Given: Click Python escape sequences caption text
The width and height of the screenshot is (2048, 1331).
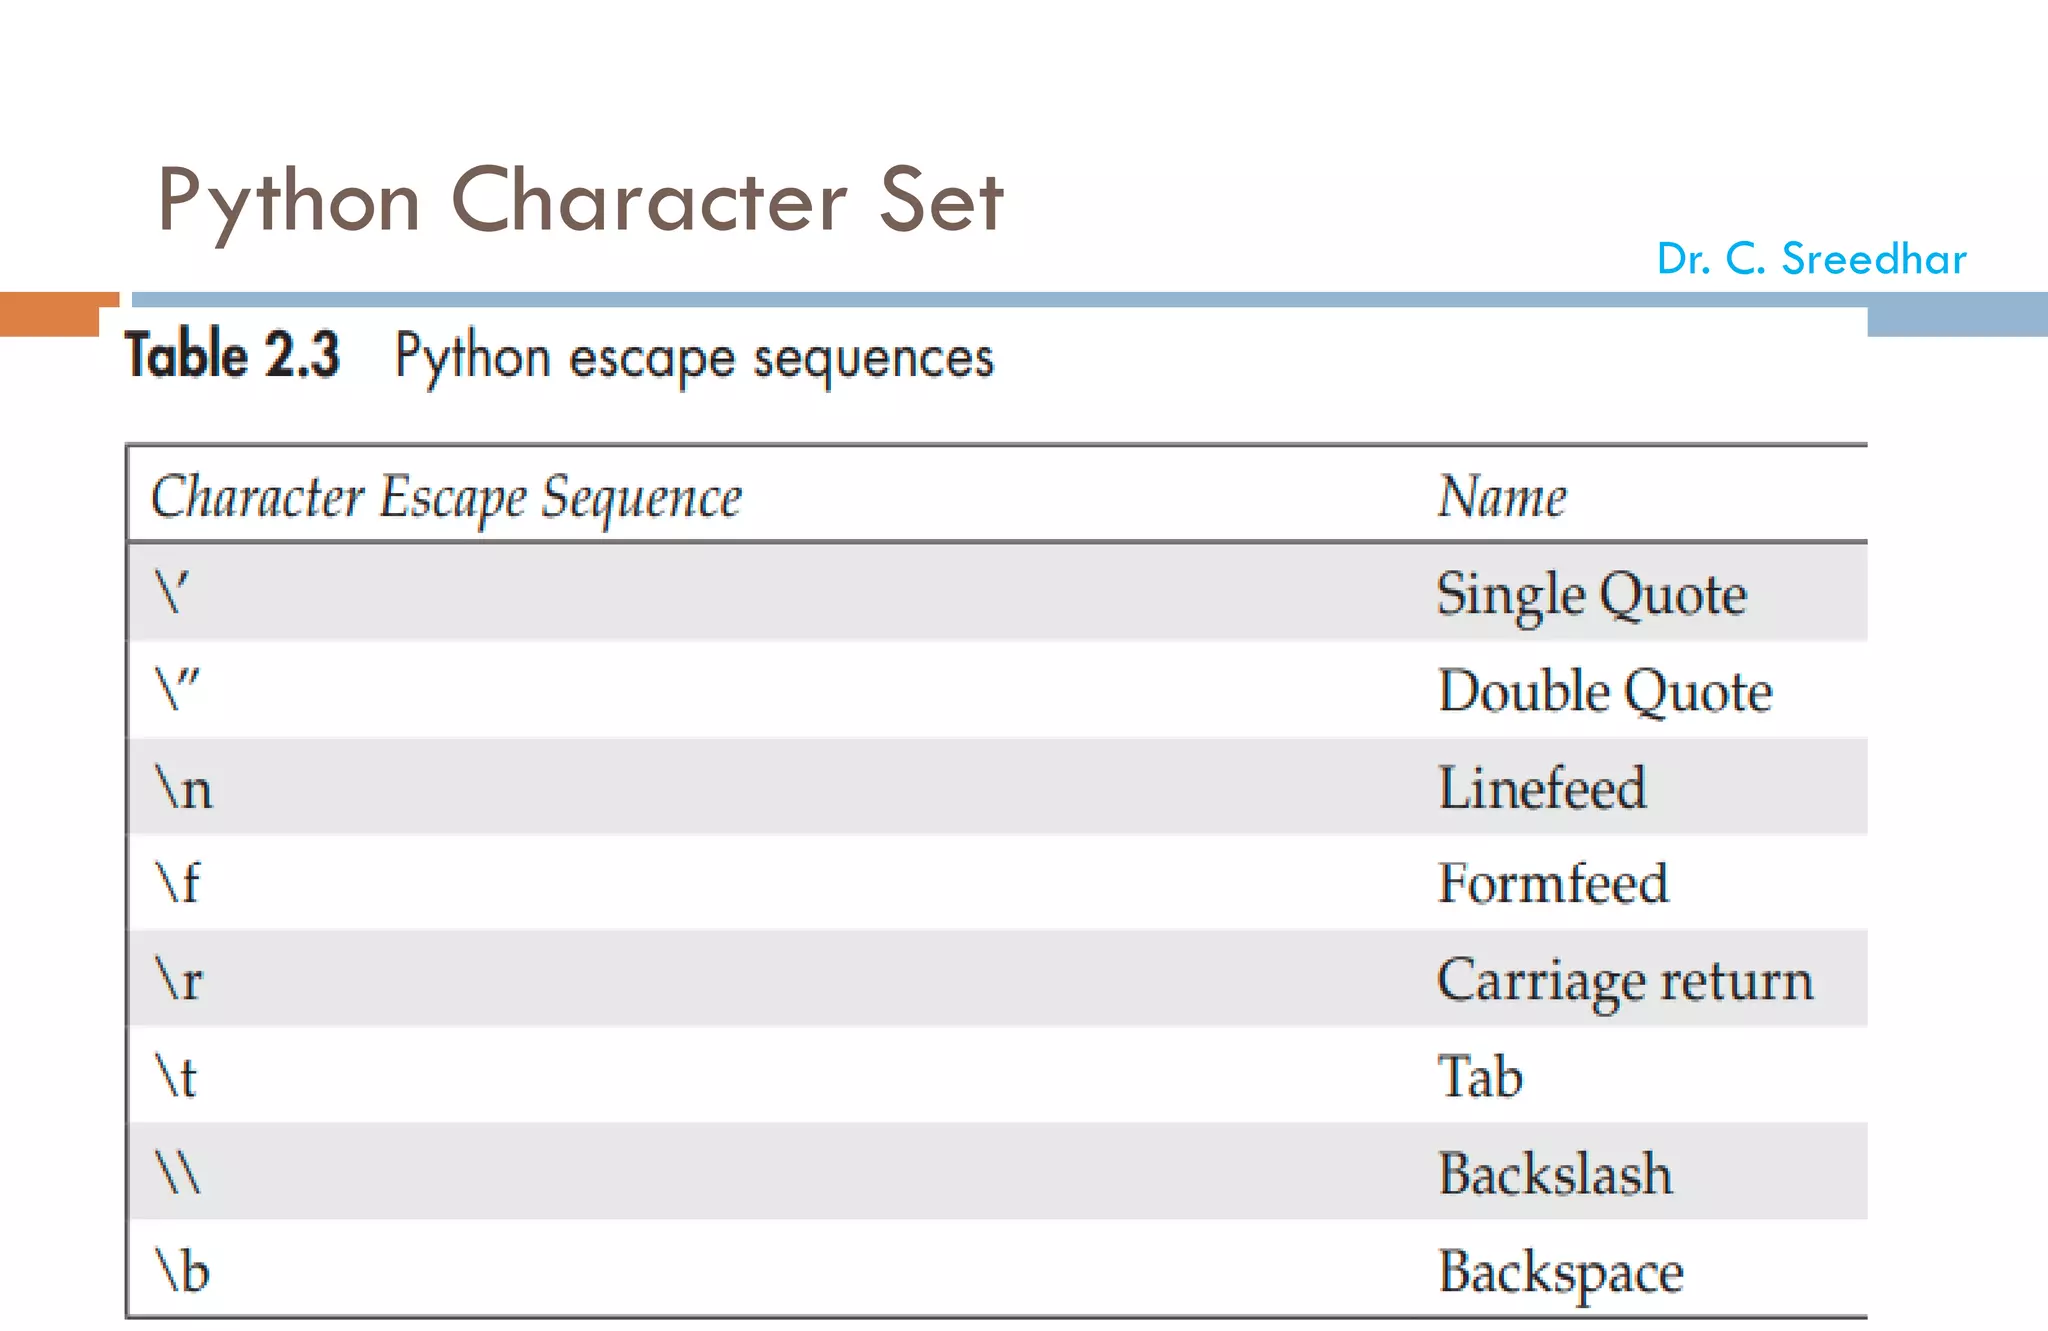Looking at the screenshot, I should 694,358.
